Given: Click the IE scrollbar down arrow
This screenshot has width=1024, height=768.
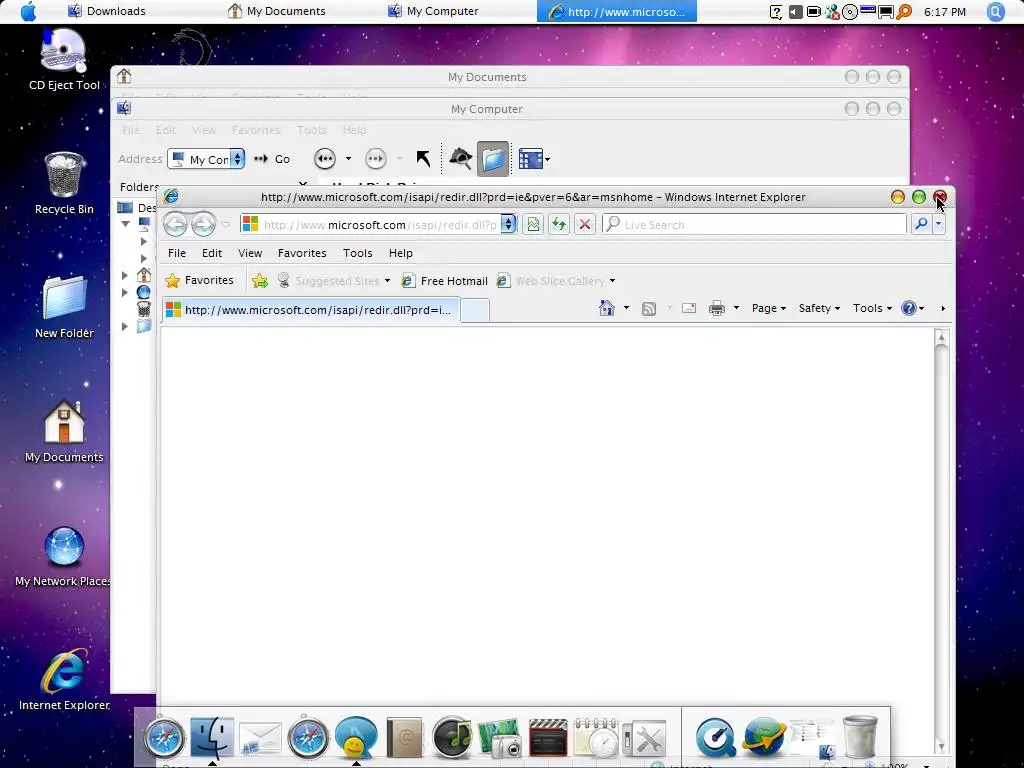Looking at the screenshot, I should 941,745.
